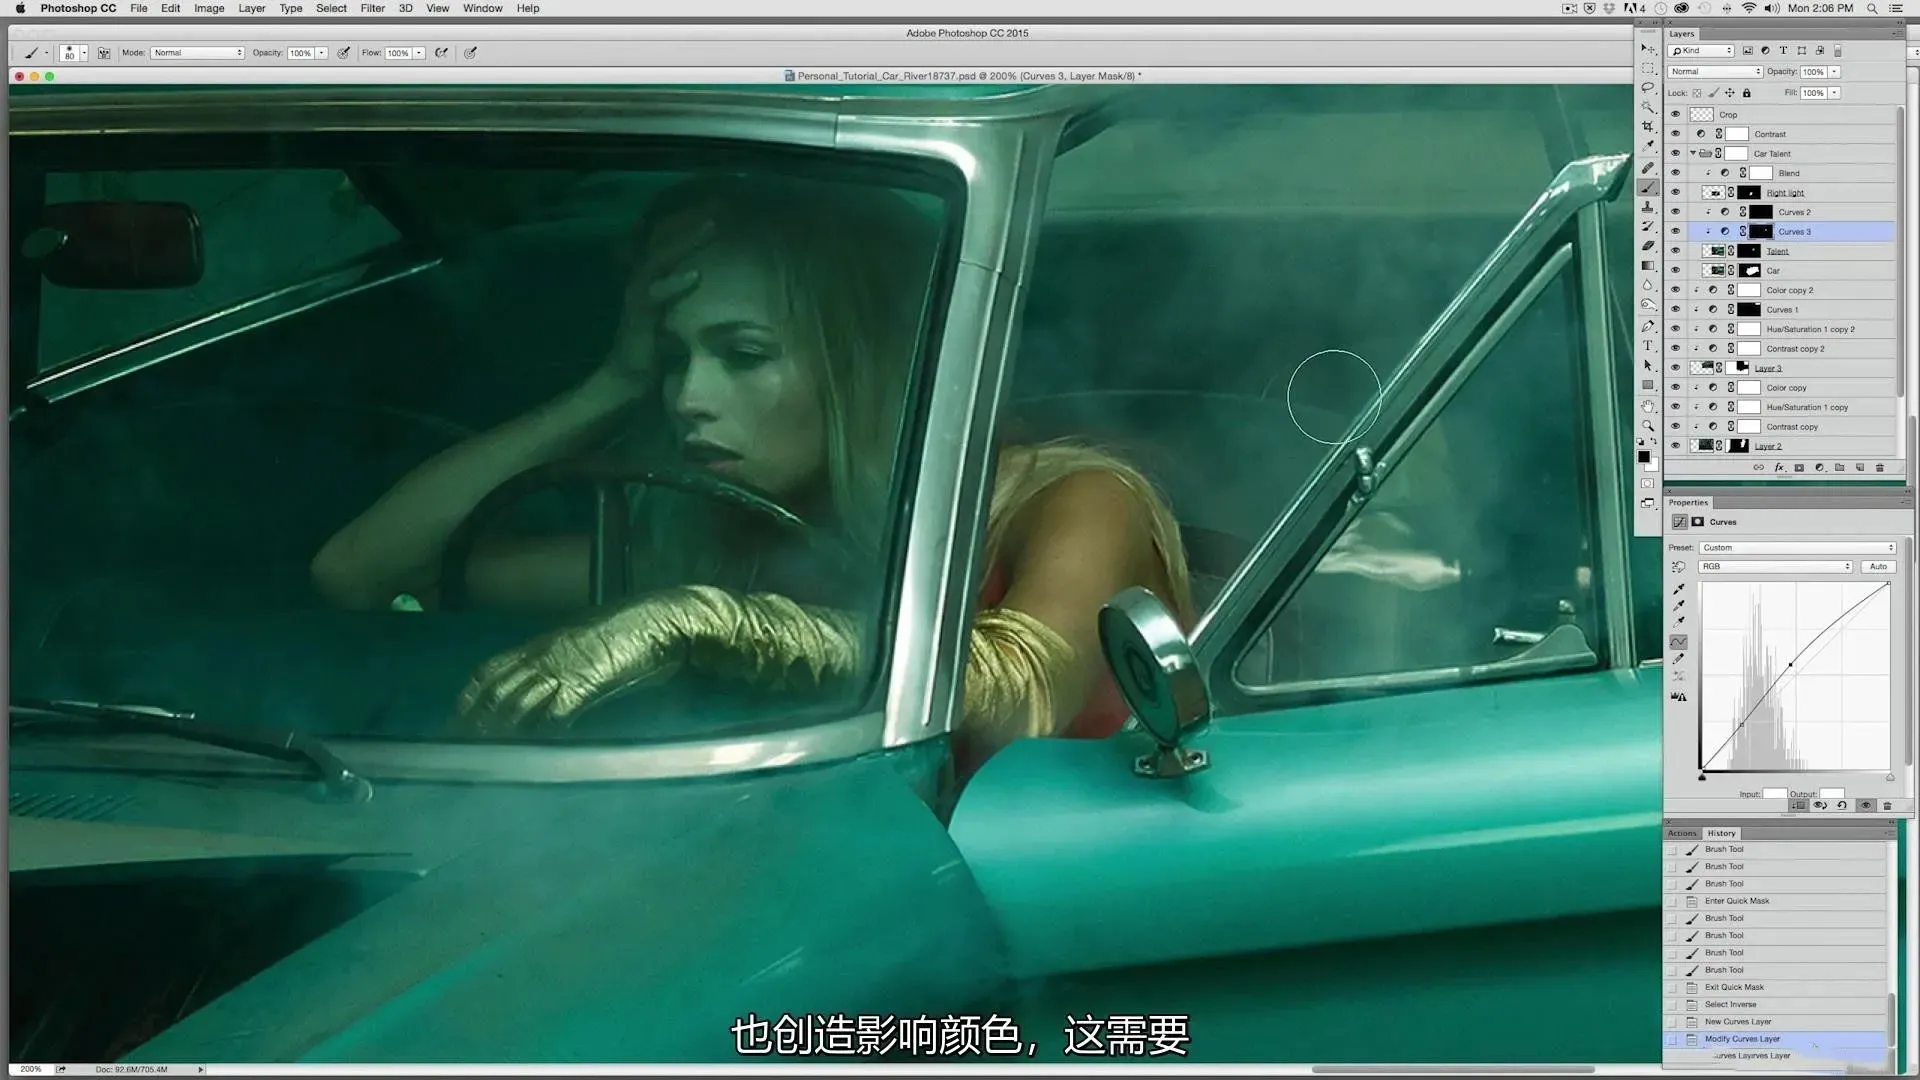Click the Auto button in Curves
The width and height of the screenshot is (1920, 1080).
click(1878, 567)
